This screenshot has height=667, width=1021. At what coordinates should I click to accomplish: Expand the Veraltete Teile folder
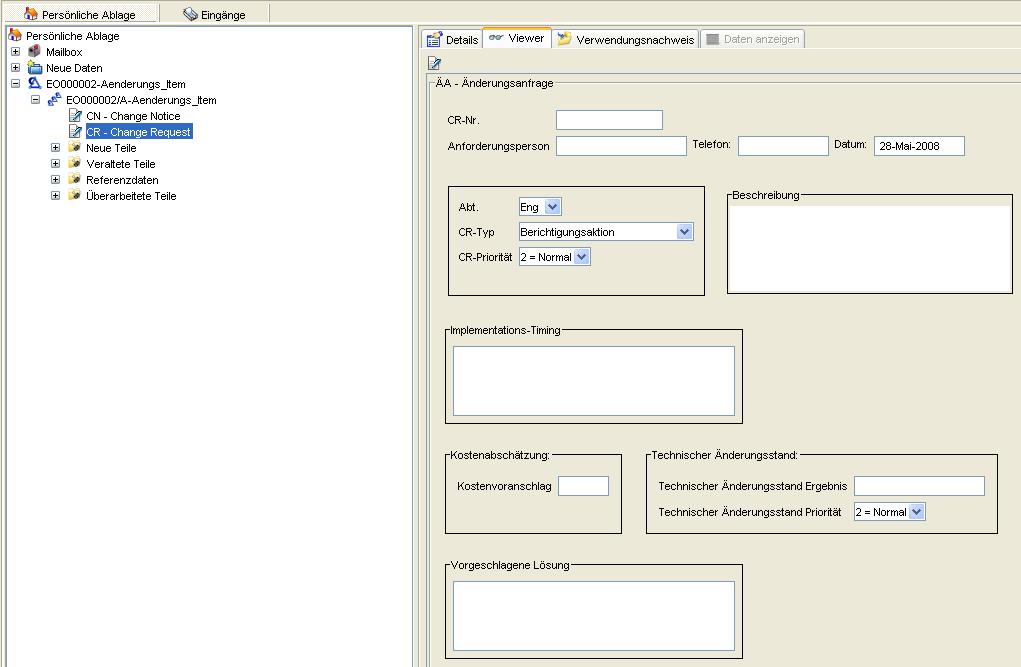point(55,163)
